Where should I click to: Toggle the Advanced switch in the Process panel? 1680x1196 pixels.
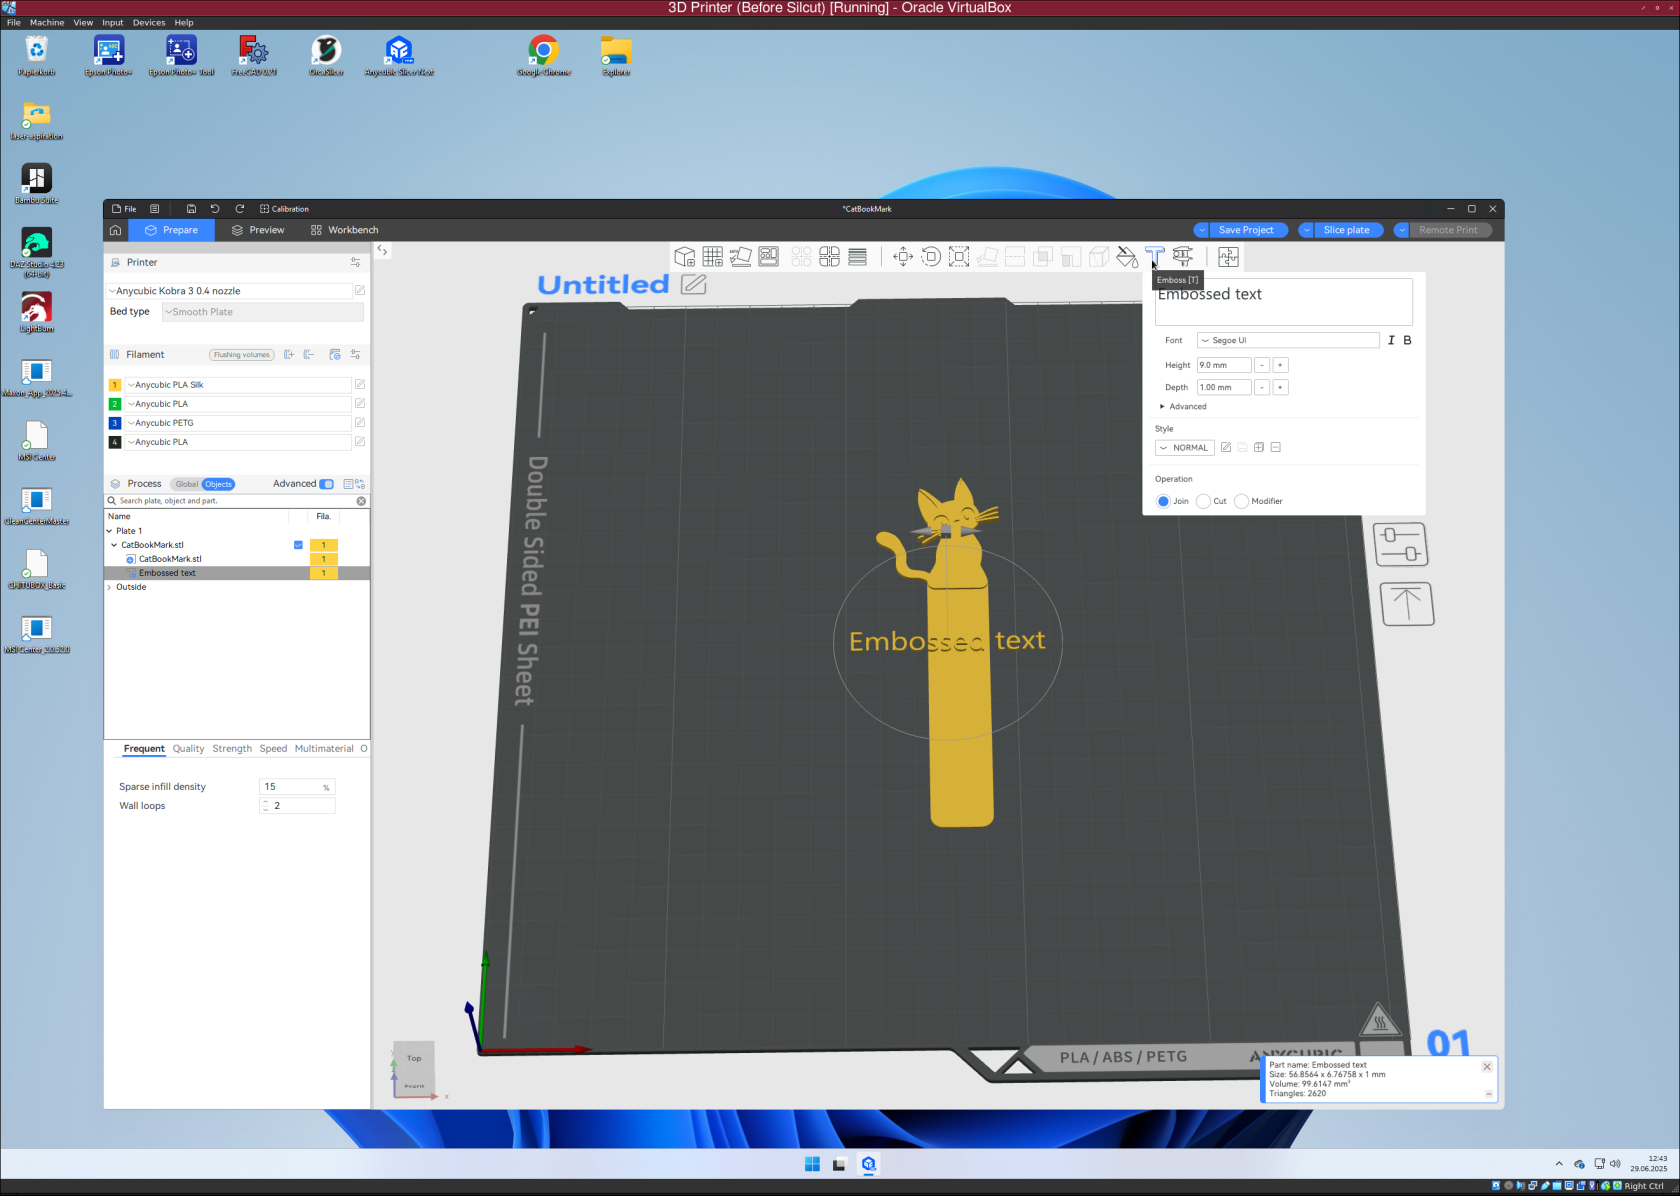click(327, 483)
